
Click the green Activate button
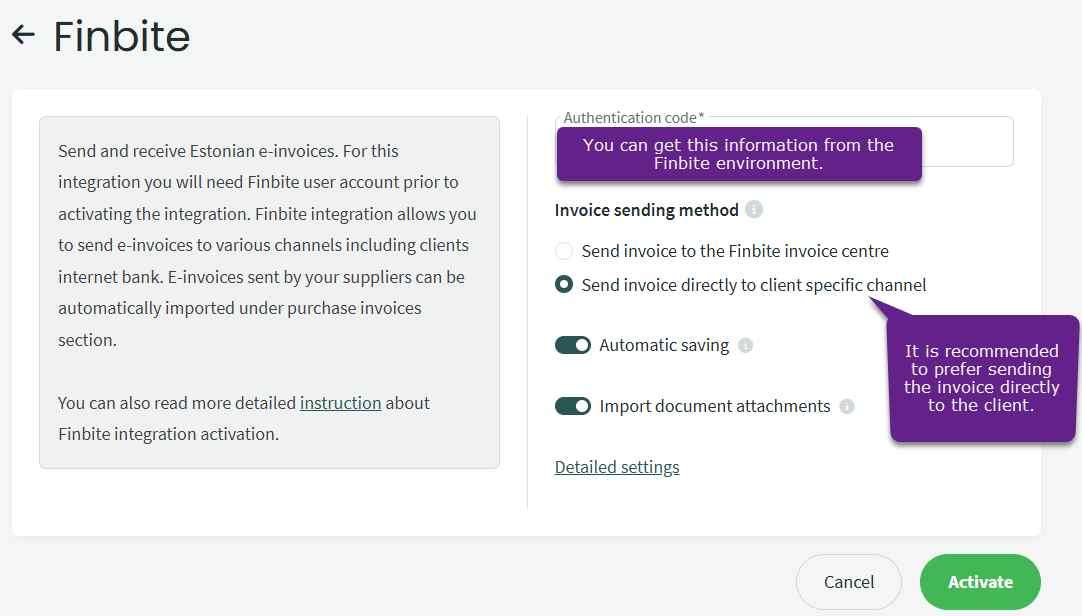coord(980,582)
